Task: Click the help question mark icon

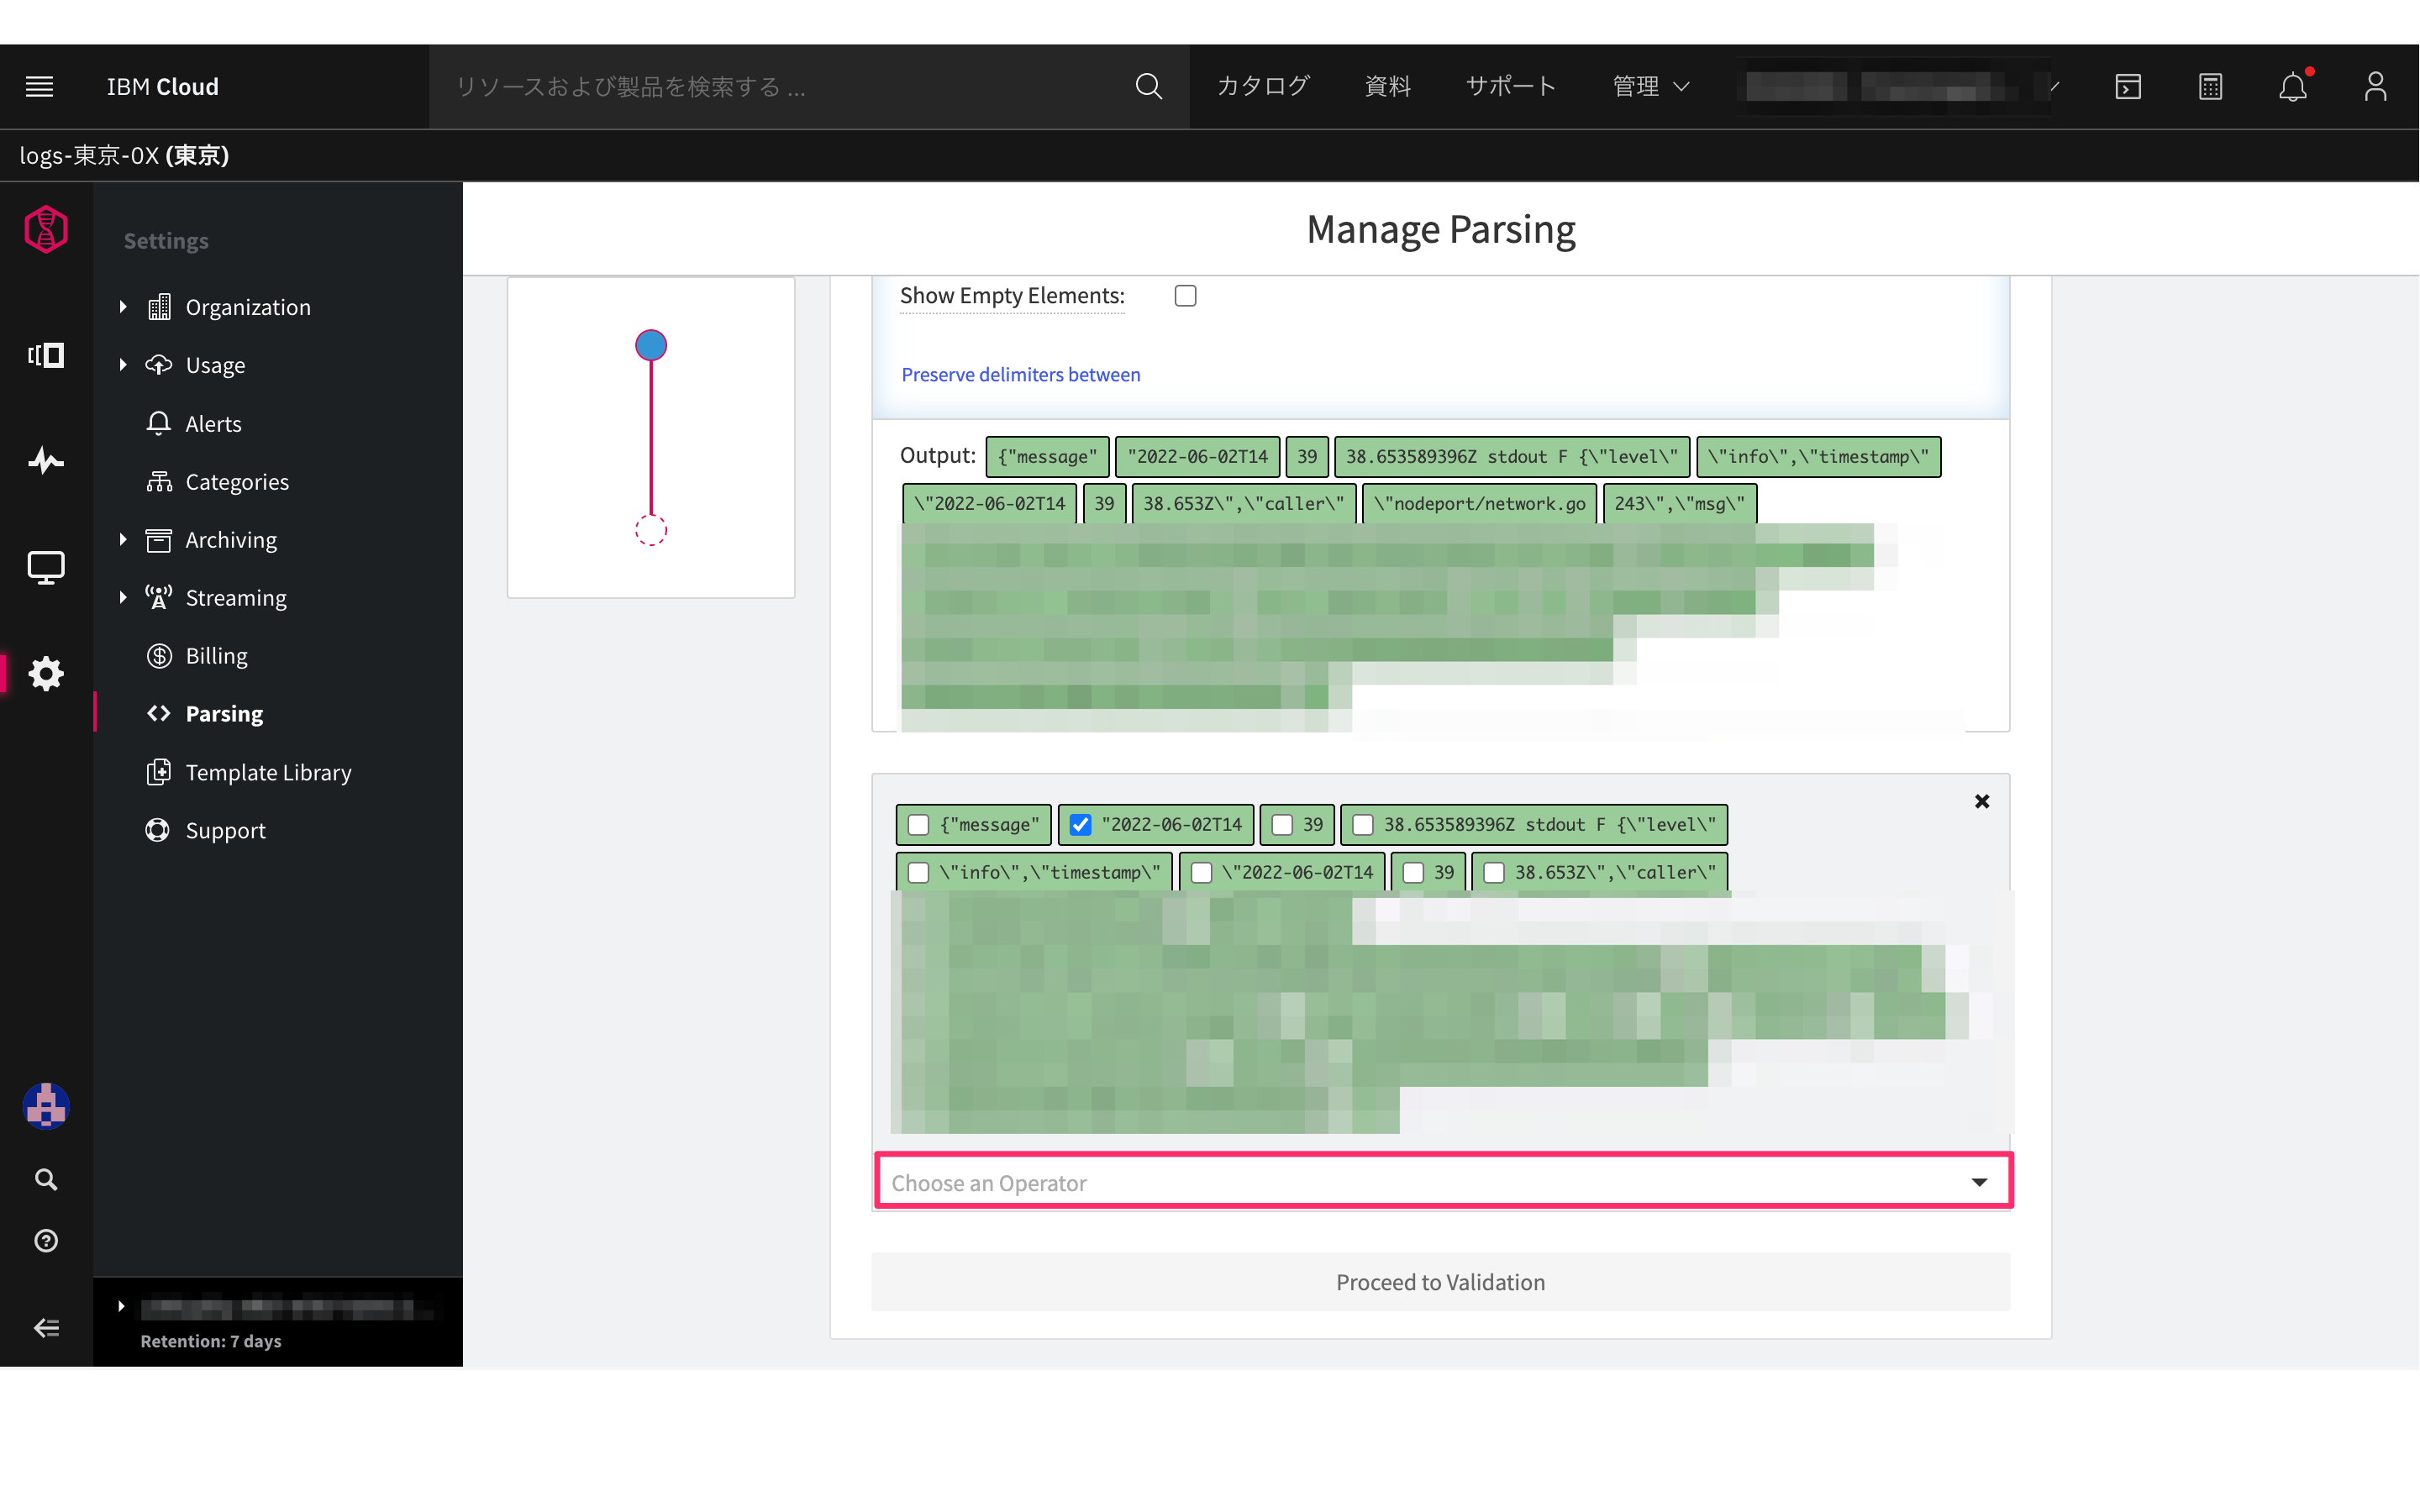Action: click(46, 1240)
